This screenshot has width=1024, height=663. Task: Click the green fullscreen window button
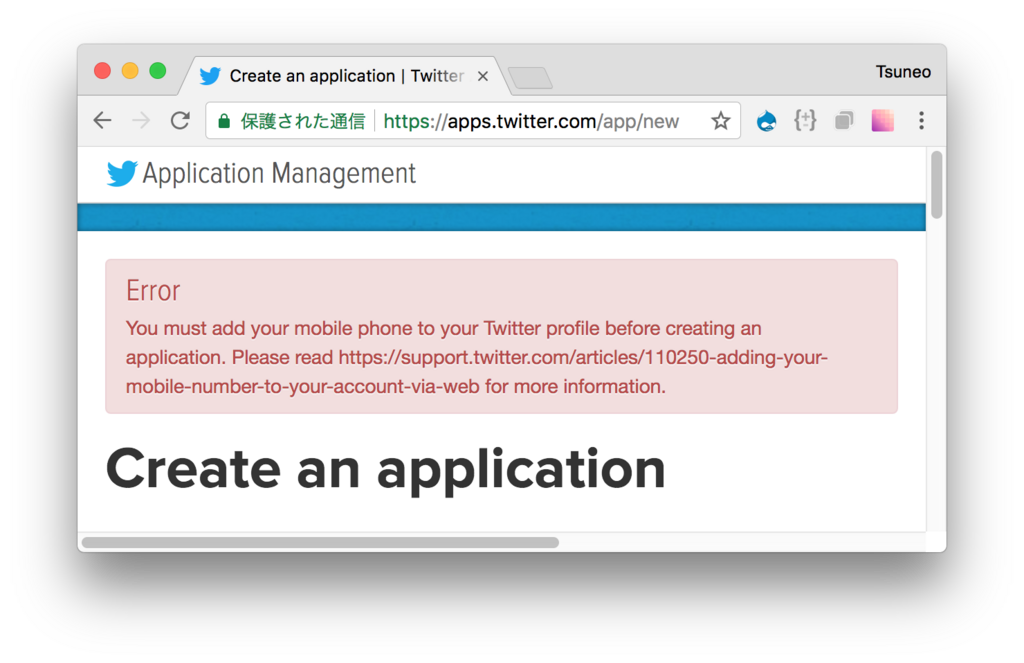coord(157,71)
